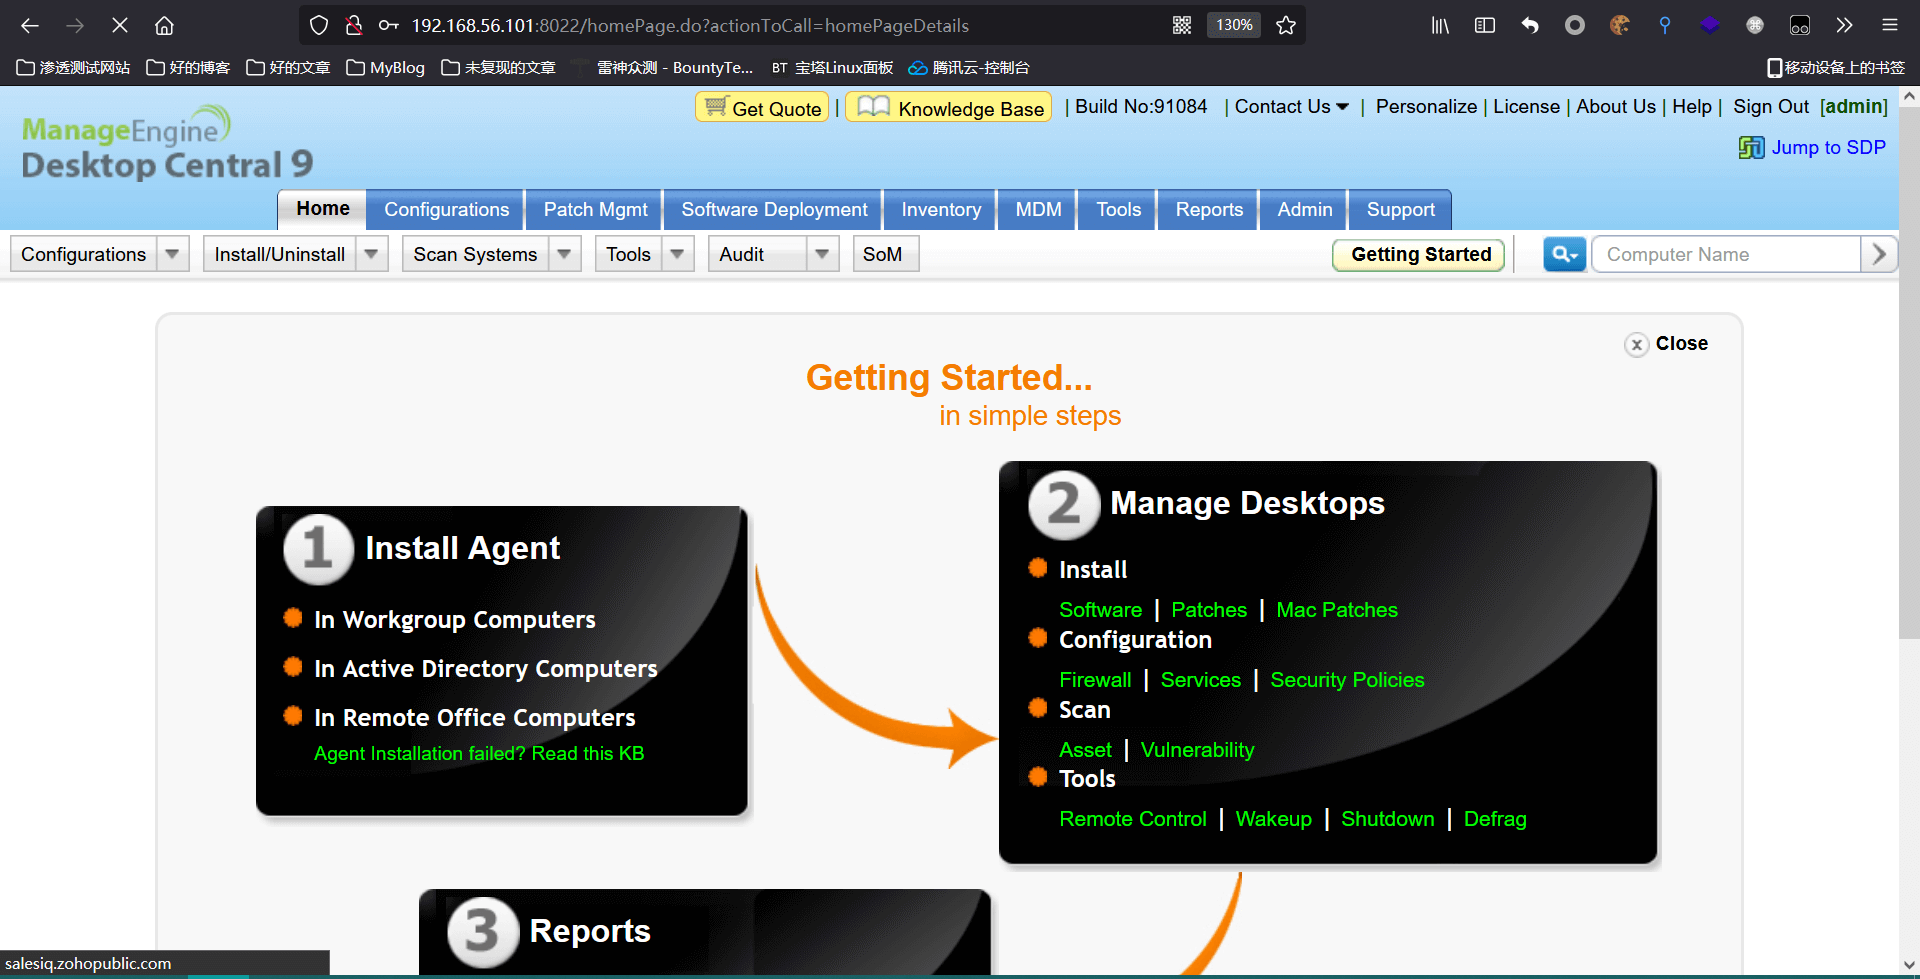Image resolution: width=1920 pixels, height=979 pixels.
Task: Switch to the Patch Mgmt tab
Action: pyautogui.click(x=595, y=210)
